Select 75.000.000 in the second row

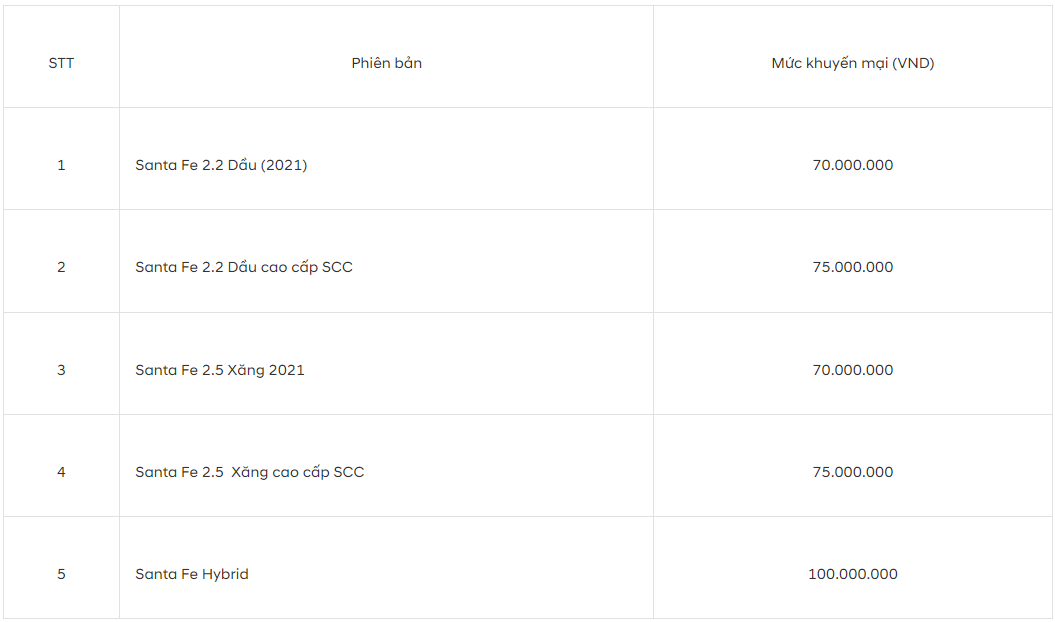[x=852, y=267]
